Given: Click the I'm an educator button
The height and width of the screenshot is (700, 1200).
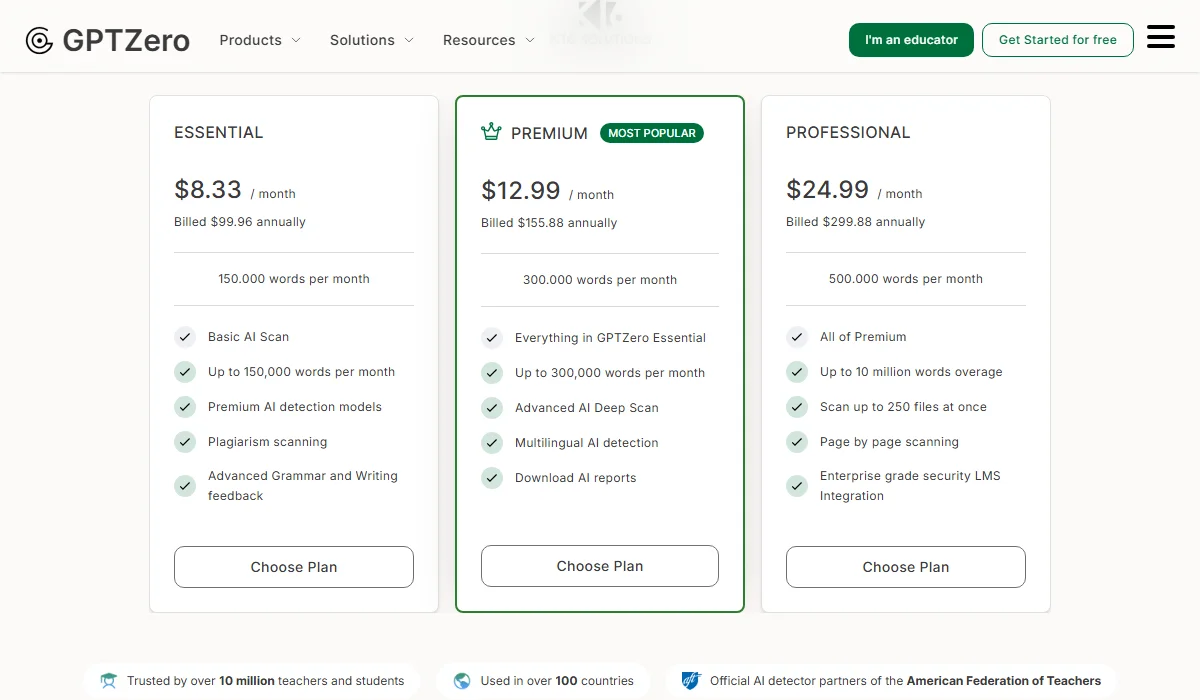Looking at the screenshot, I should pos(911,40).
